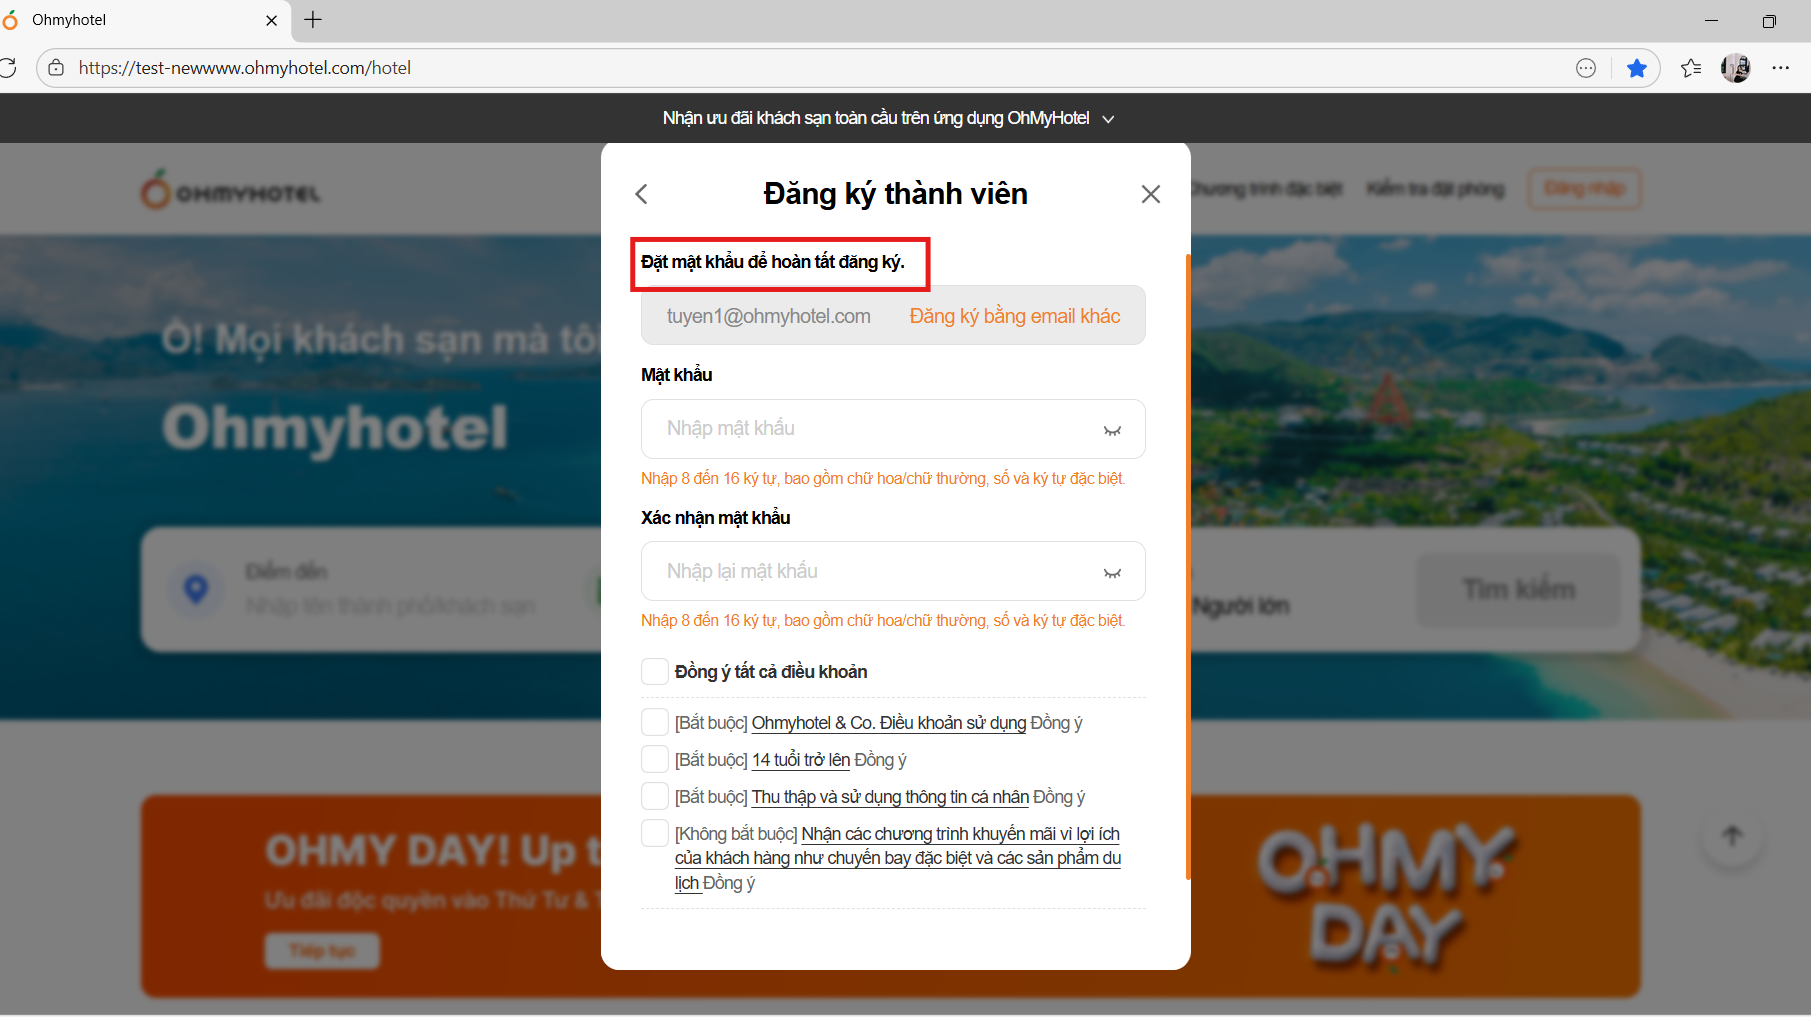Click the Ohmyhotel logo in page header
Viewport: 1811px width, 1017px height.
point(231,190)
